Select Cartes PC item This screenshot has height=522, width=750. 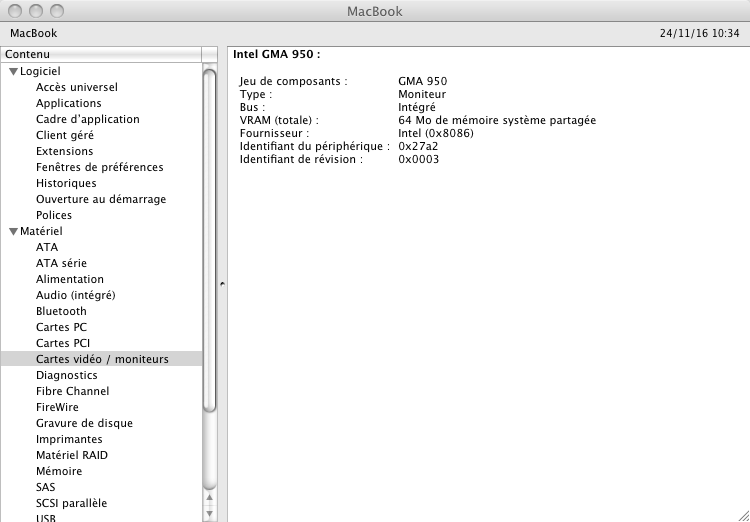[61, 327]
